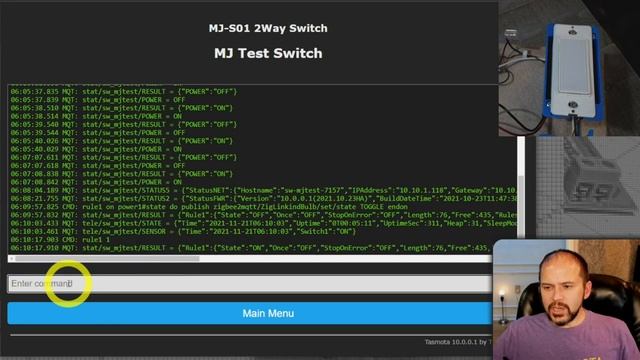Screen dimensions: 640x360
Task: Click the 06:10:17.903 CMD: rule1 1 log line
Action: coord(60,240)
